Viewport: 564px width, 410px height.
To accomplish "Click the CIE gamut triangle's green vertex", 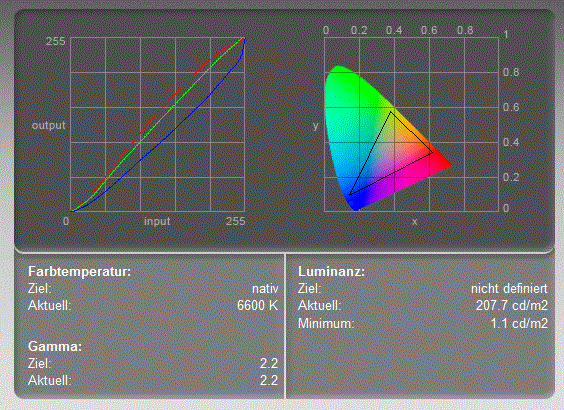I will click(x=391, y=112).
